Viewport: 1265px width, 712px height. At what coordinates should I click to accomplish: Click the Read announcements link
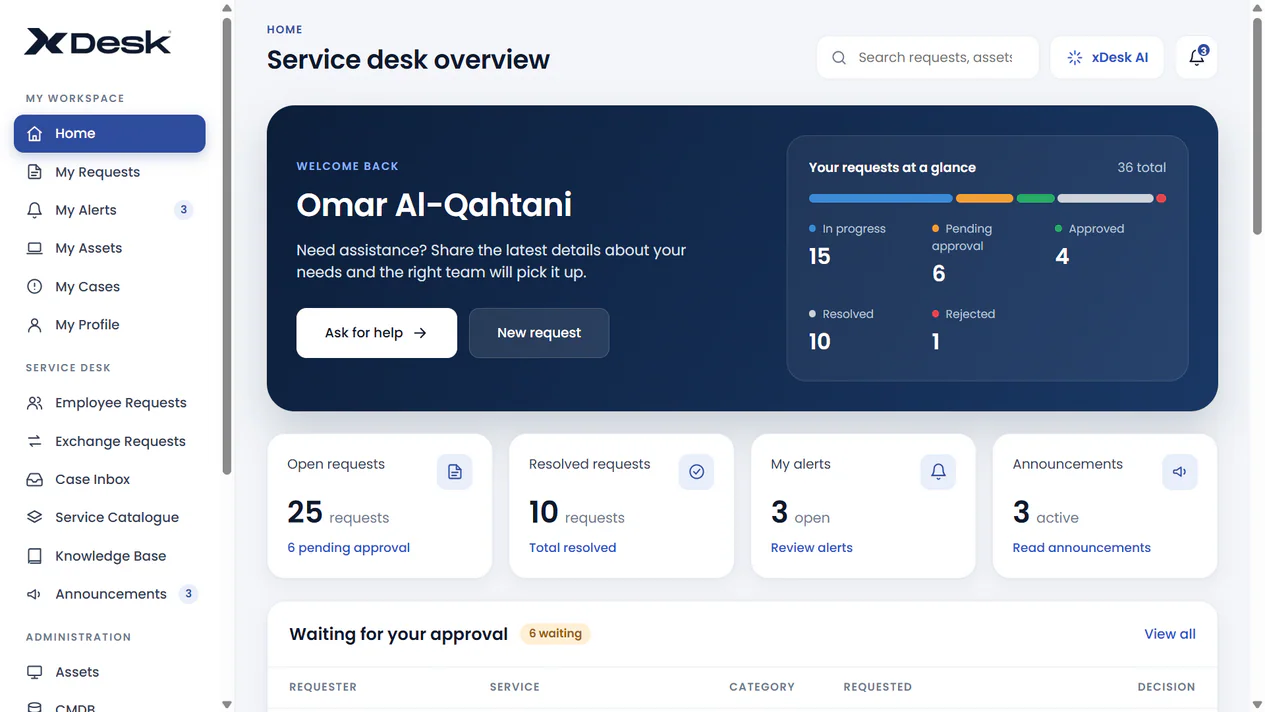[x=1082, y=548]
